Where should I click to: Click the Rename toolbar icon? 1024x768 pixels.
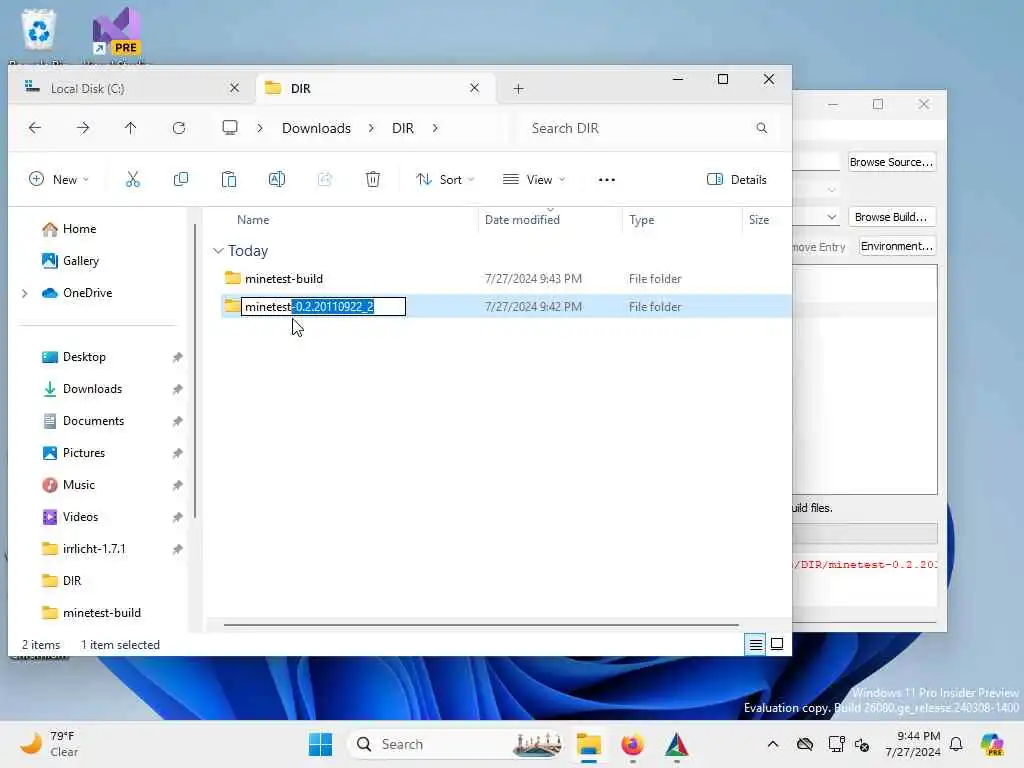pos(277,179)
